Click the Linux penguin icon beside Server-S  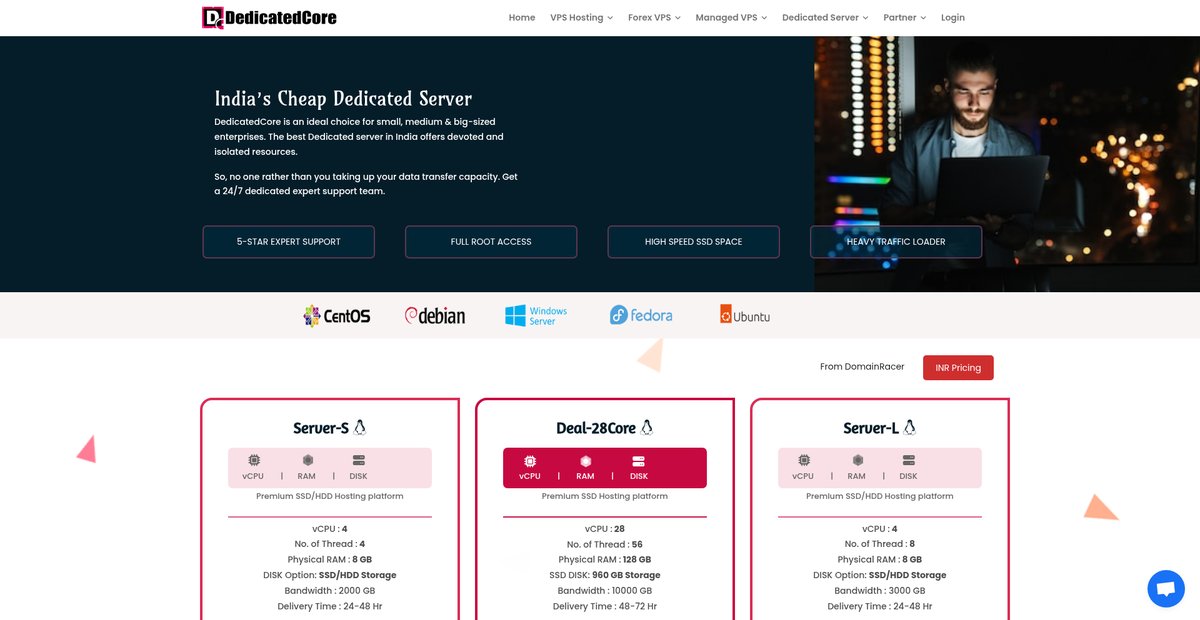point(360,428)
